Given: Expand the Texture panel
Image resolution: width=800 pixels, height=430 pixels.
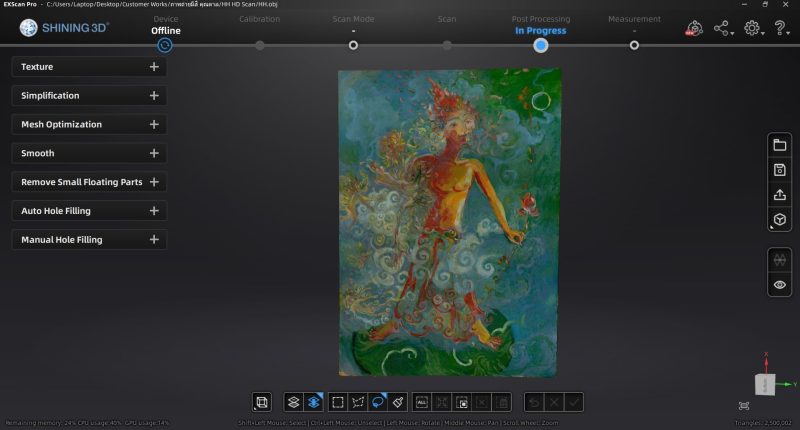Looking at the screenshot, I should 154,67.
